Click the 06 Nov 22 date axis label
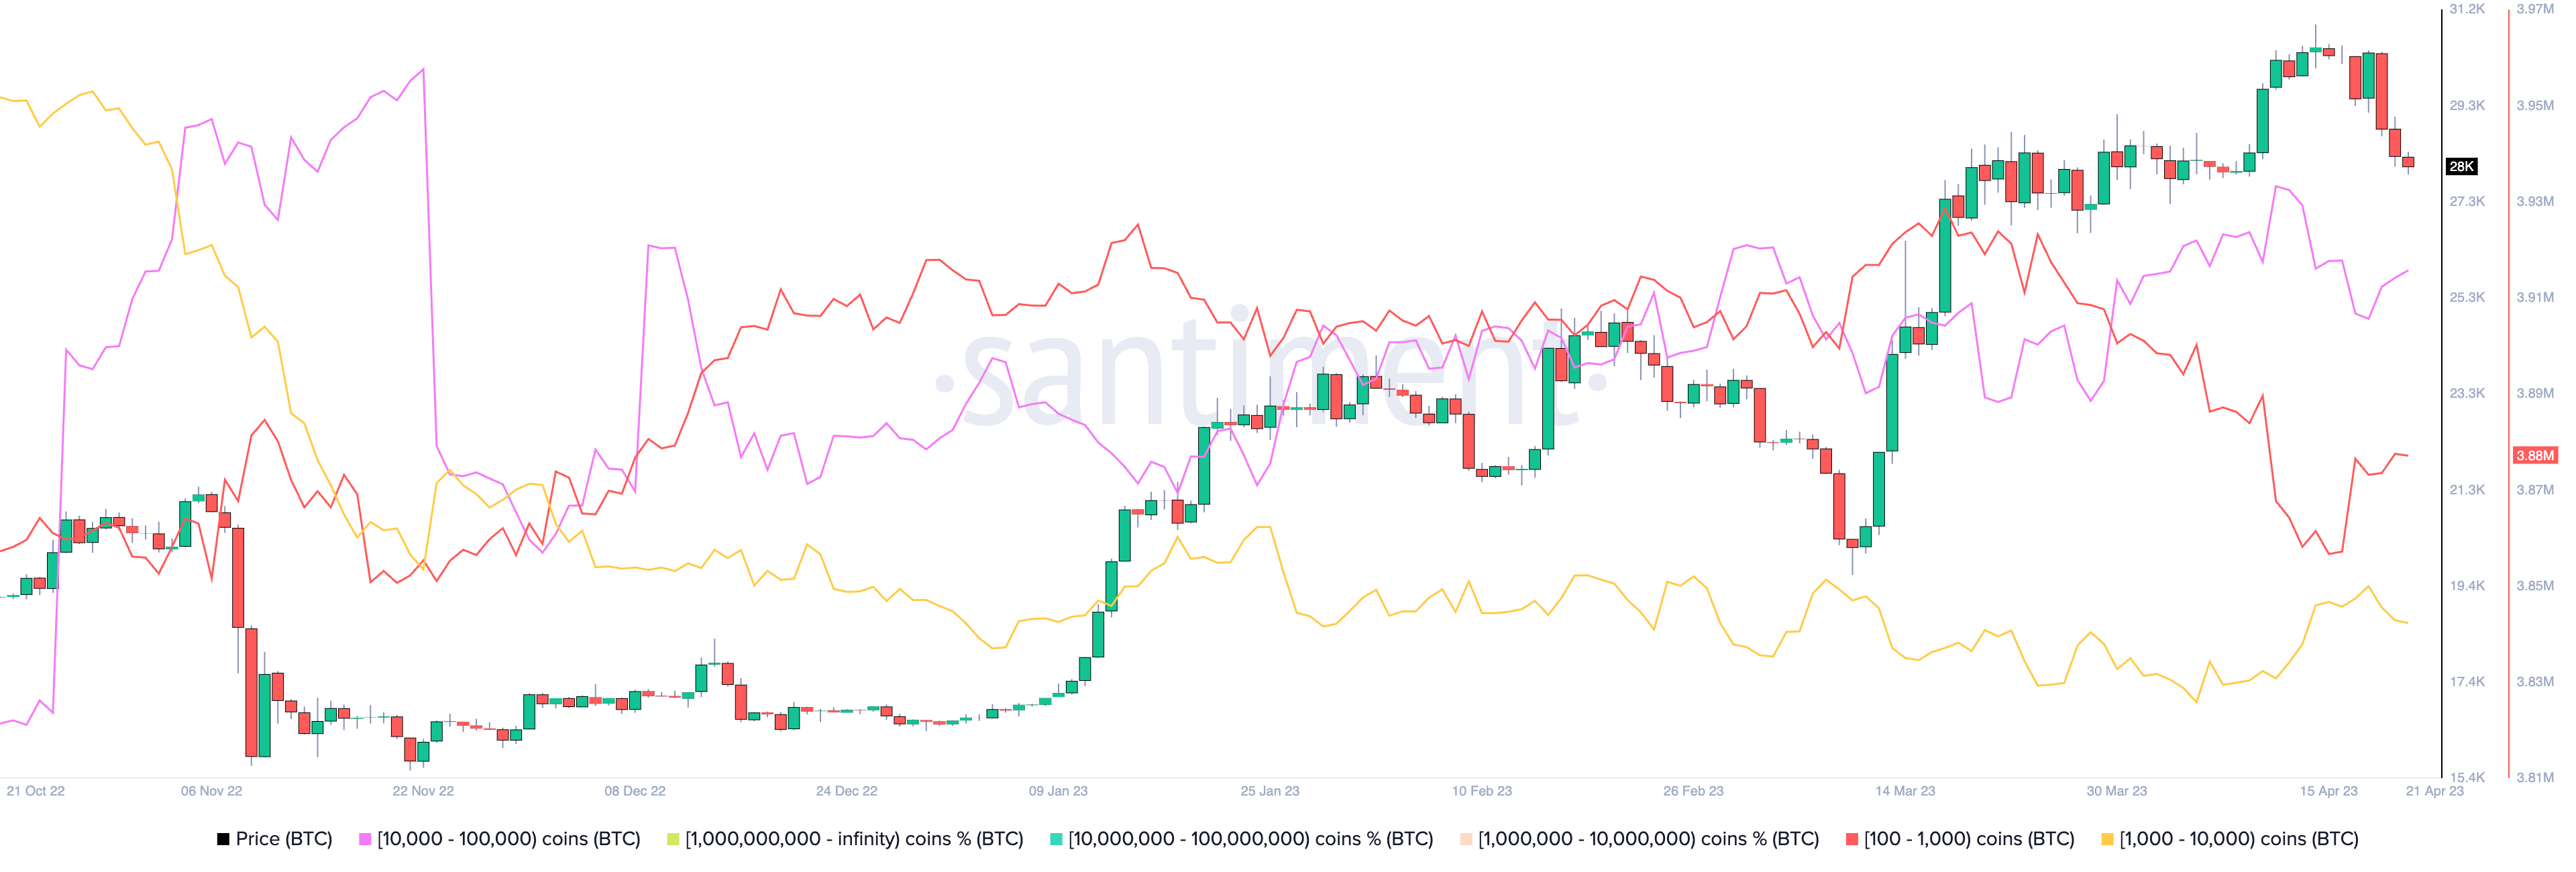This screenshot has height=872, width=2576. [x=211, y=791]
